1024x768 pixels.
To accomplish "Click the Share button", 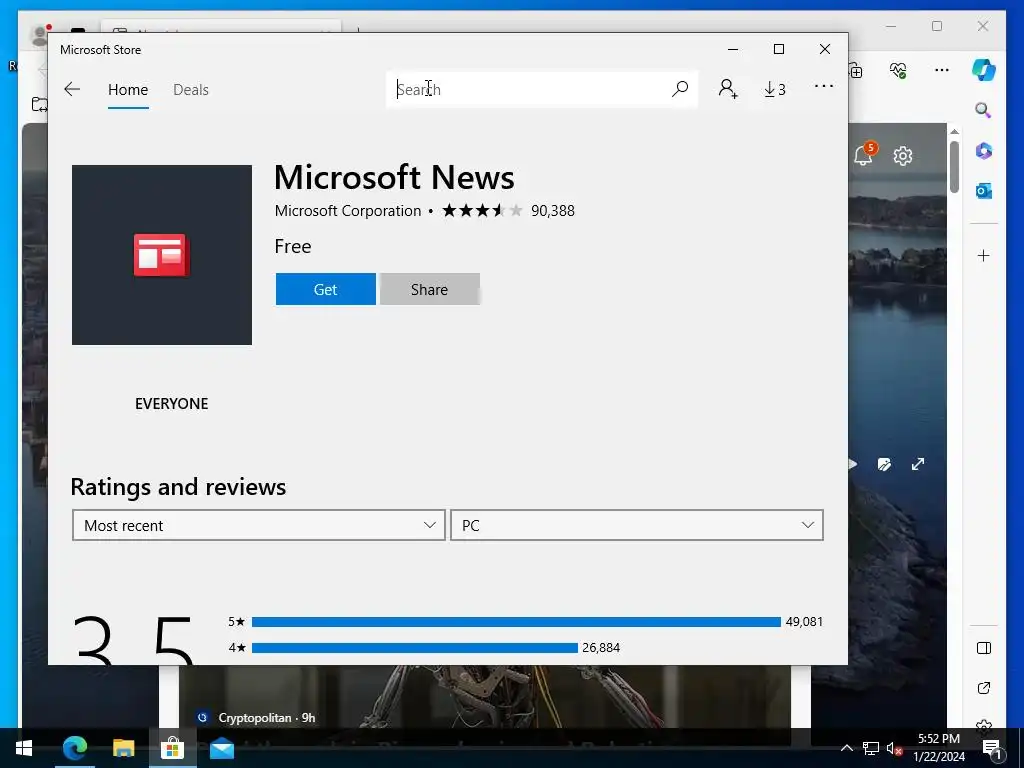I will pos(430,289).
